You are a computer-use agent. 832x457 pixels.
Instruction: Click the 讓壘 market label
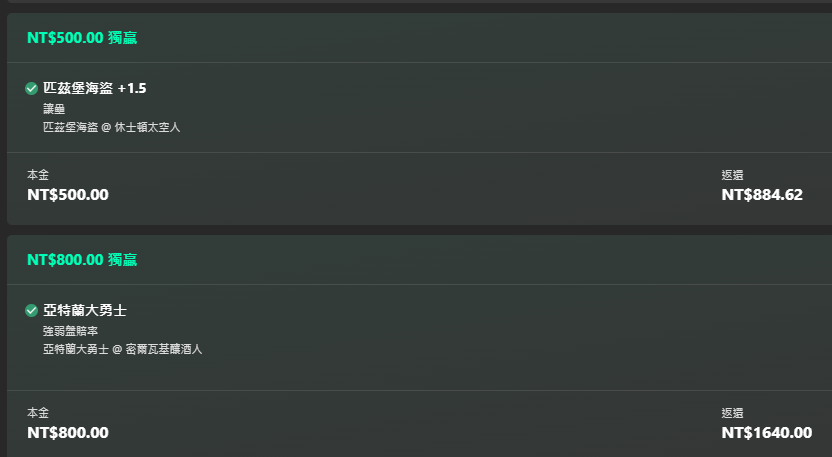click(x=54, y=109)
